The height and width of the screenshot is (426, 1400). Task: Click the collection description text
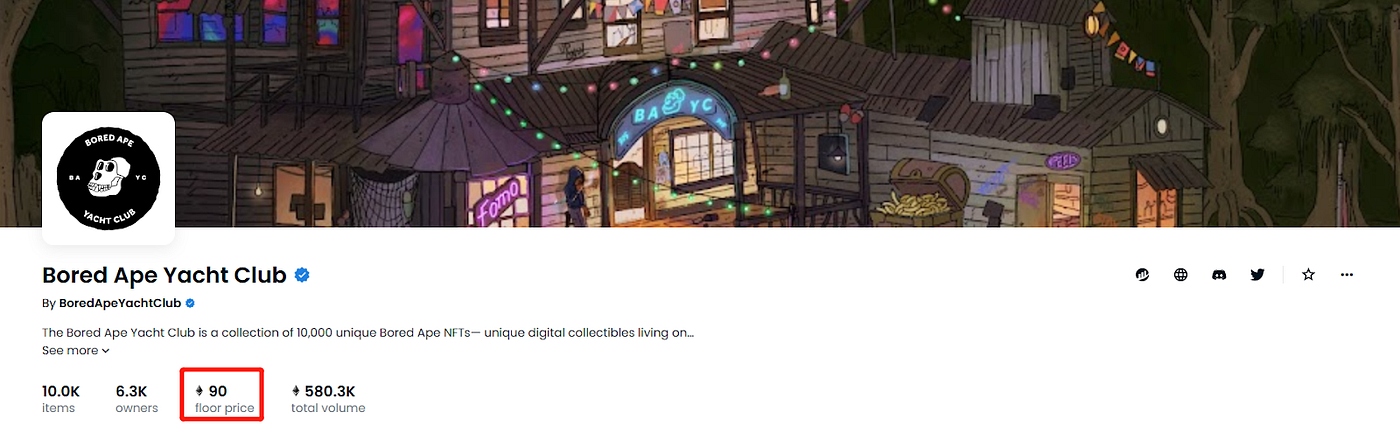368,332
